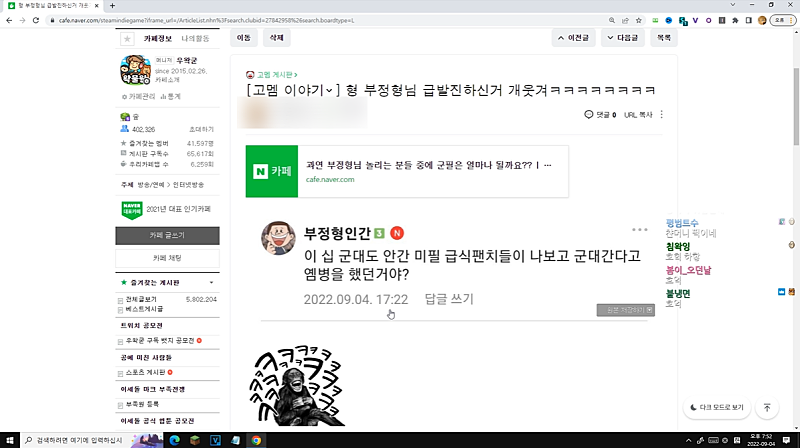Expand the 즐겨찾는 게시판 section arrow
800x448 pixels.
[211, 283]
